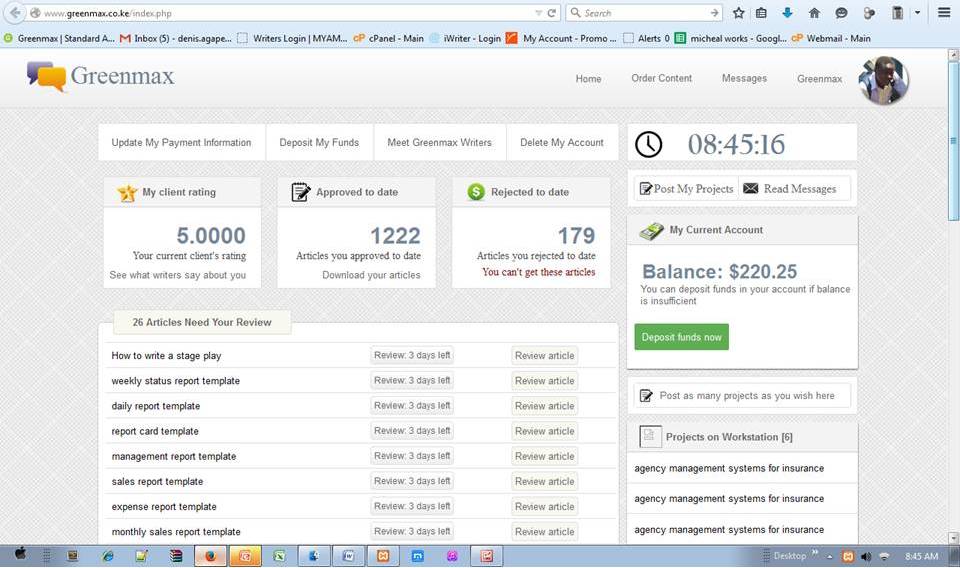
Task: Click the volume speaker icon in system tray
Action: [866, 556]
